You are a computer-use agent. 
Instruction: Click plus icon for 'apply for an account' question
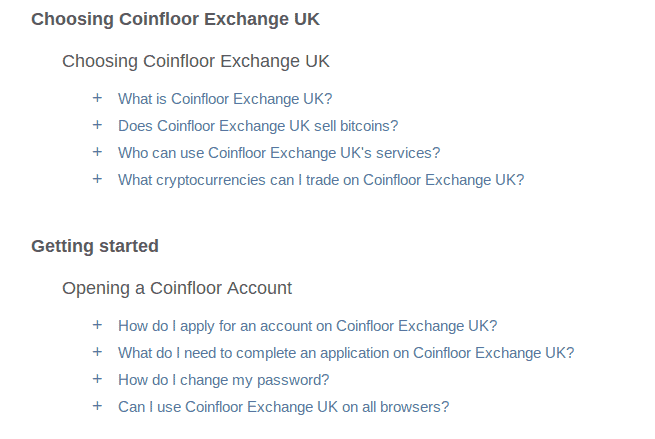(97, 325)
